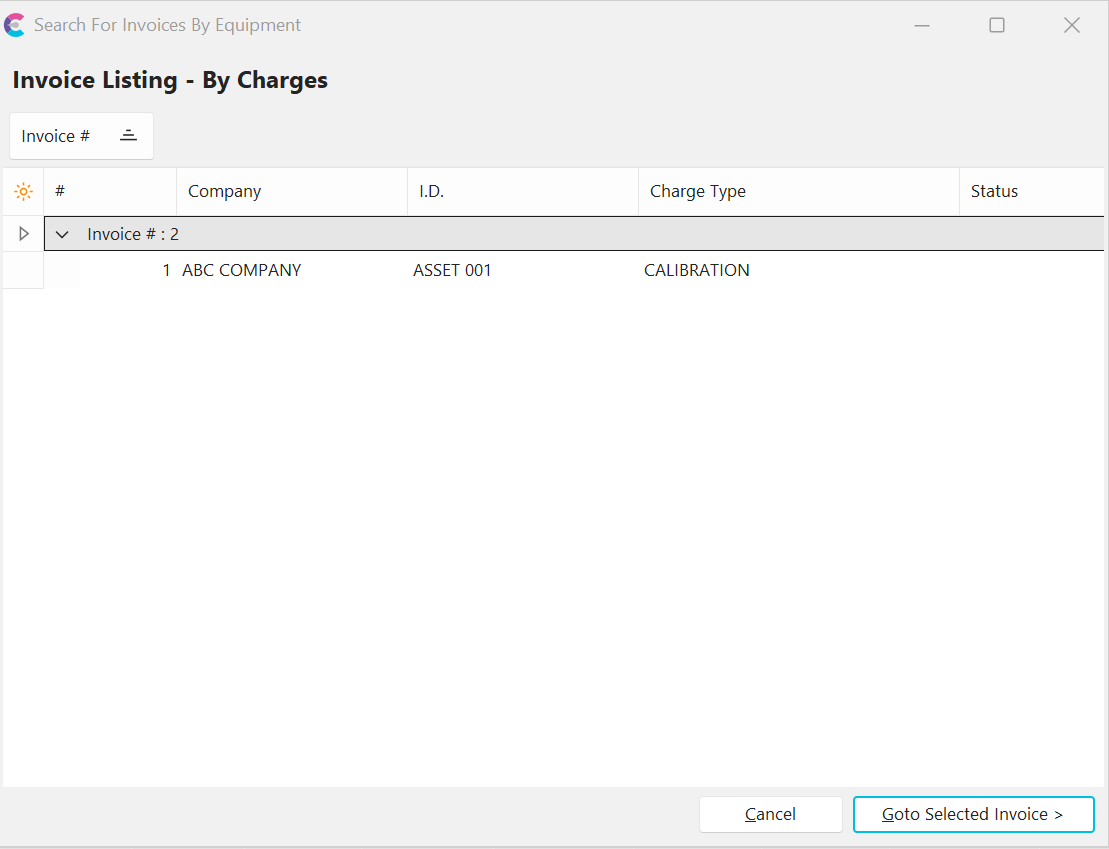This screenshot has width=1109, height=849.
Task: Sort by the Company column header
Action: click(291, 191)
